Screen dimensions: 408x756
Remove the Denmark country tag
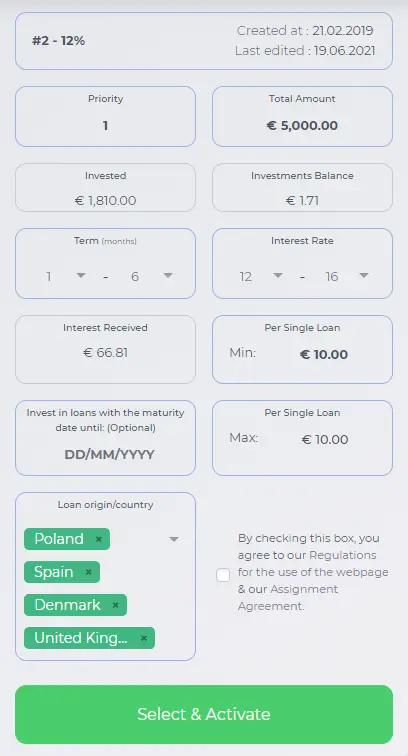tap(115, 605)
